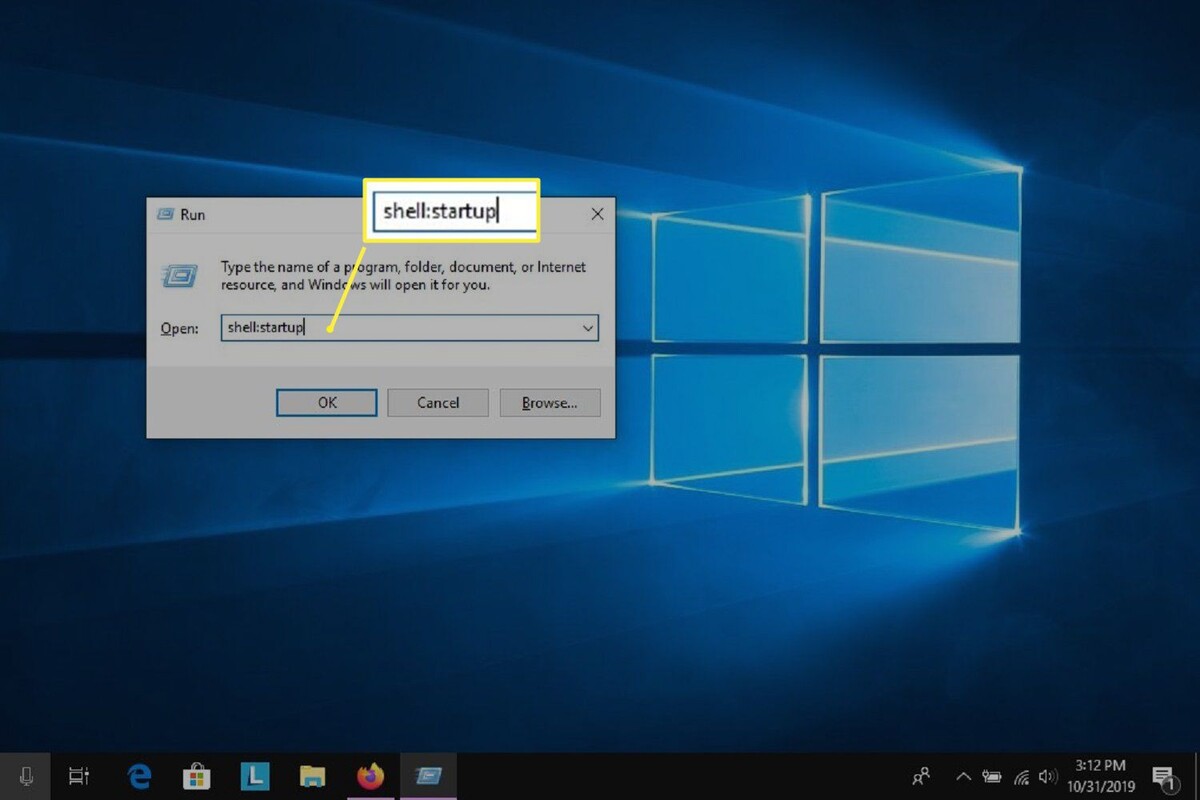Screen dimensions: 1200x800
Task: Select the Run app taskbar button
Action: pyautogui.click(x=428, y=776)
